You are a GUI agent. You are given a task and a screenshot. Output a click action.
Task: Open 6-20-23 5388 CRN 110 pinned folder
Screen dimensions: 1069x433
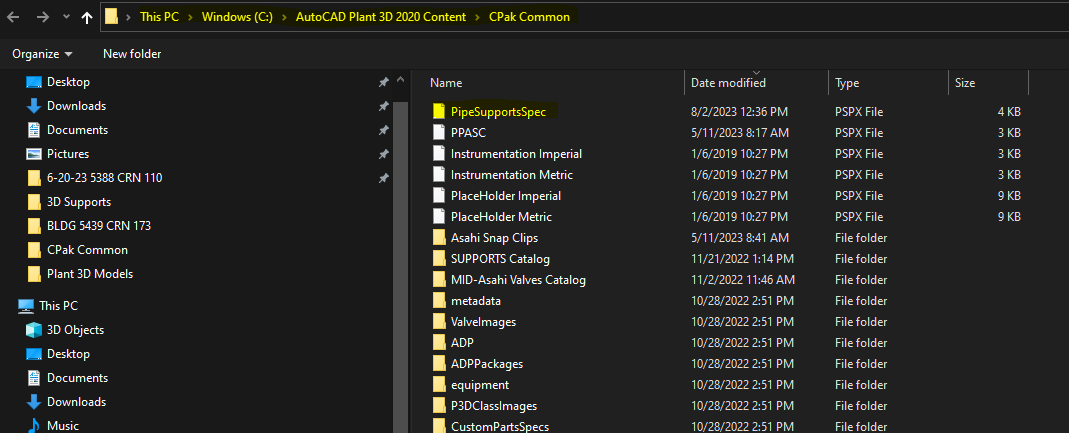104,178
